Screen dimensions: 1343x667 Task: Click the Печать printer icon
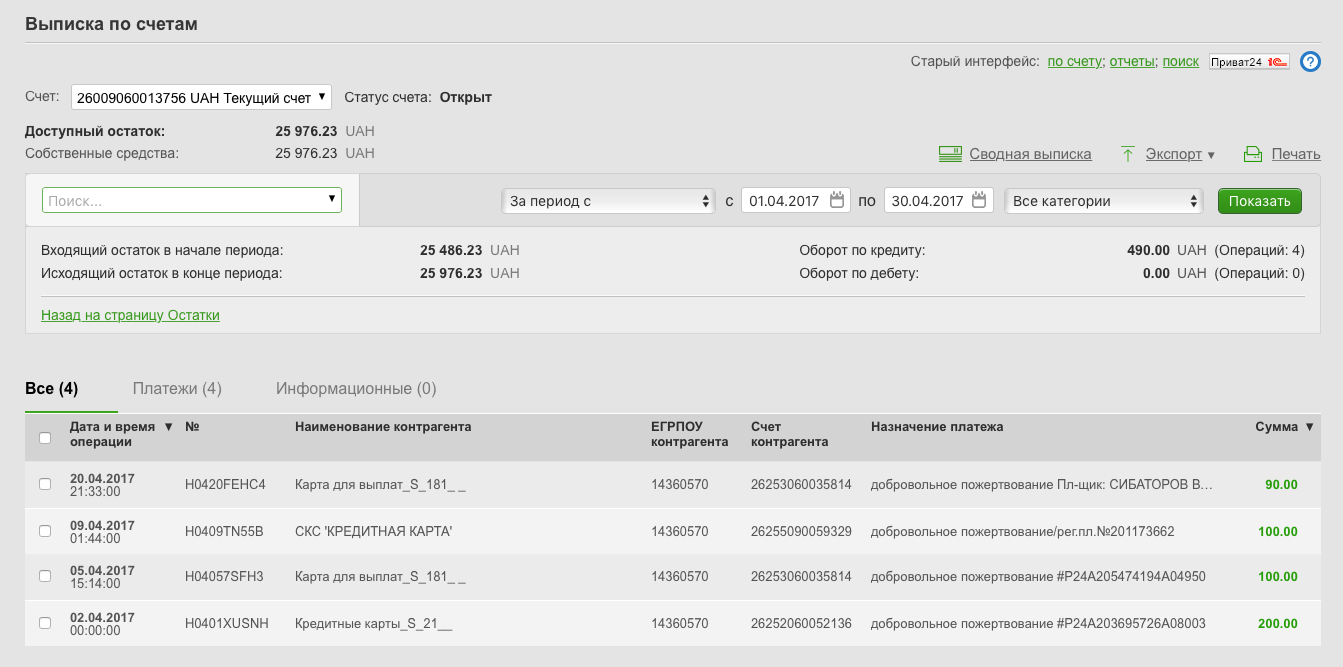click(1253, 154)
